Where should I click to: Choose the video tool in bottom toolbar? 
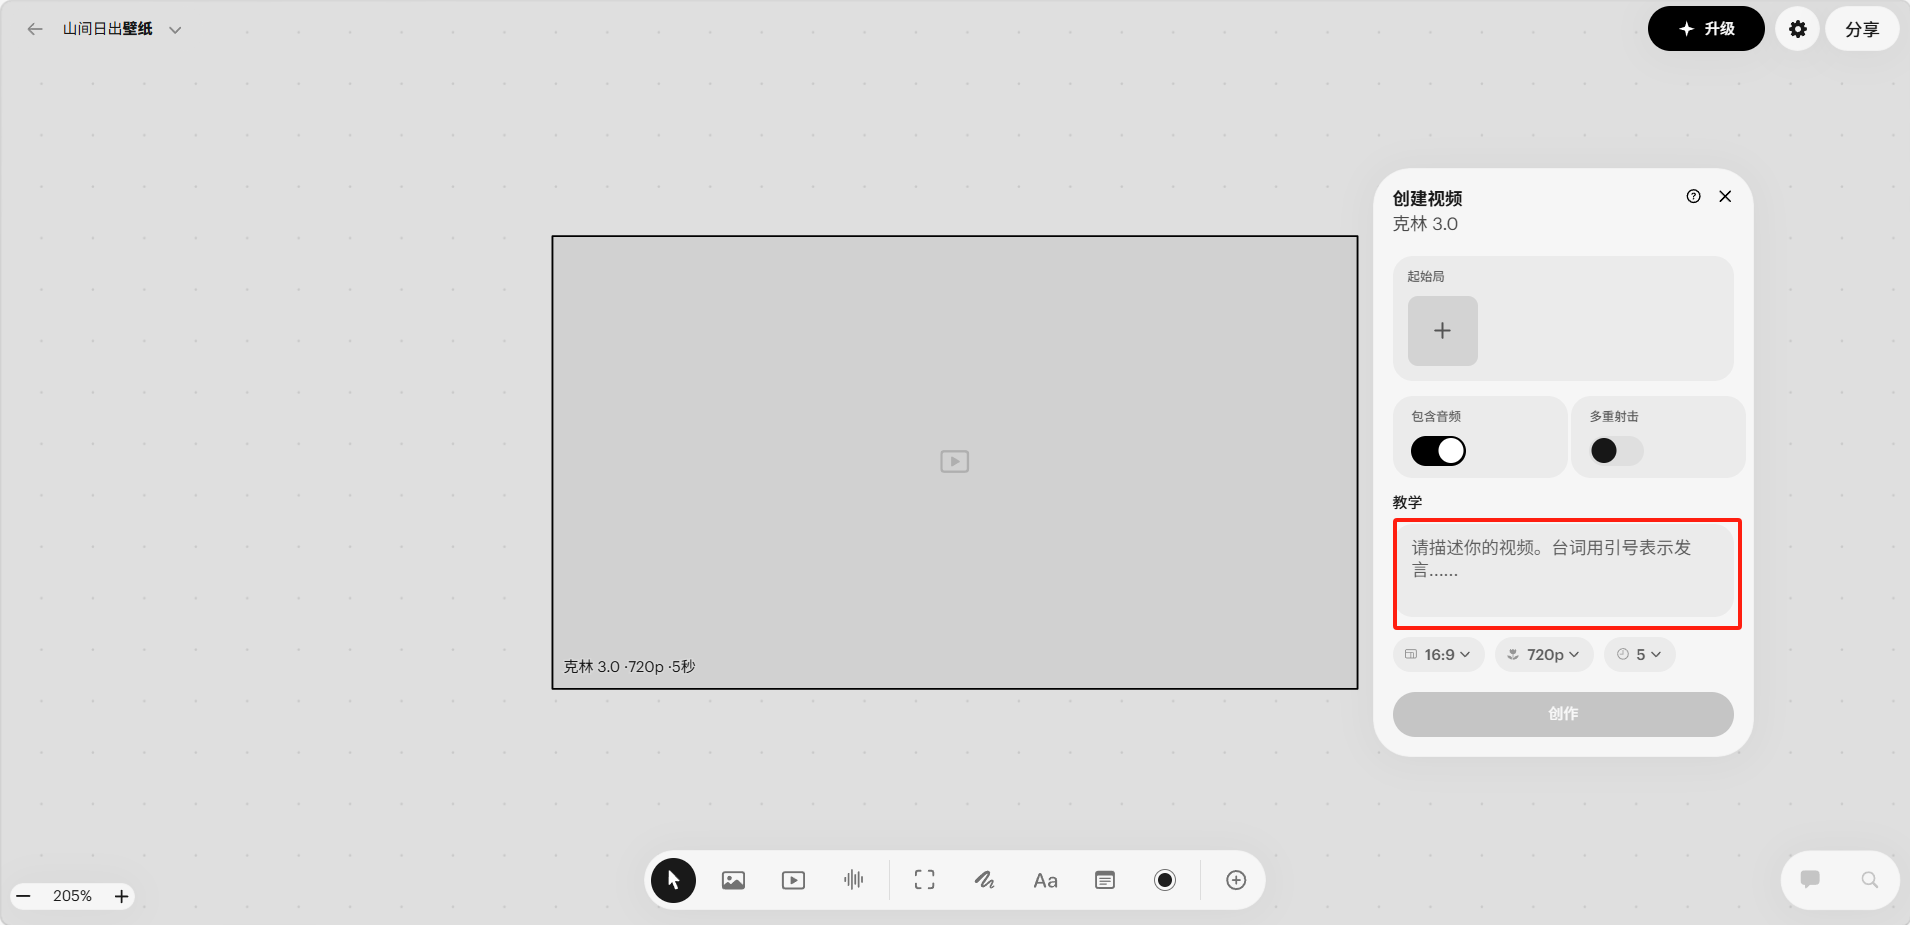pos(793,880)
